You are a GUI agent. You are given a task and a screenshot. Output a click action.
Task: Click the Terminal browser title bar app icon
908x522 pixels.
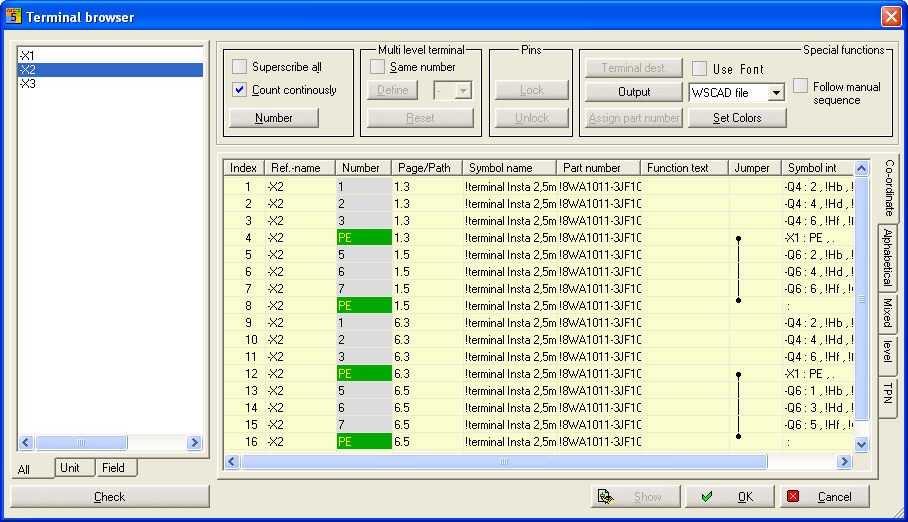coord(13,16)
